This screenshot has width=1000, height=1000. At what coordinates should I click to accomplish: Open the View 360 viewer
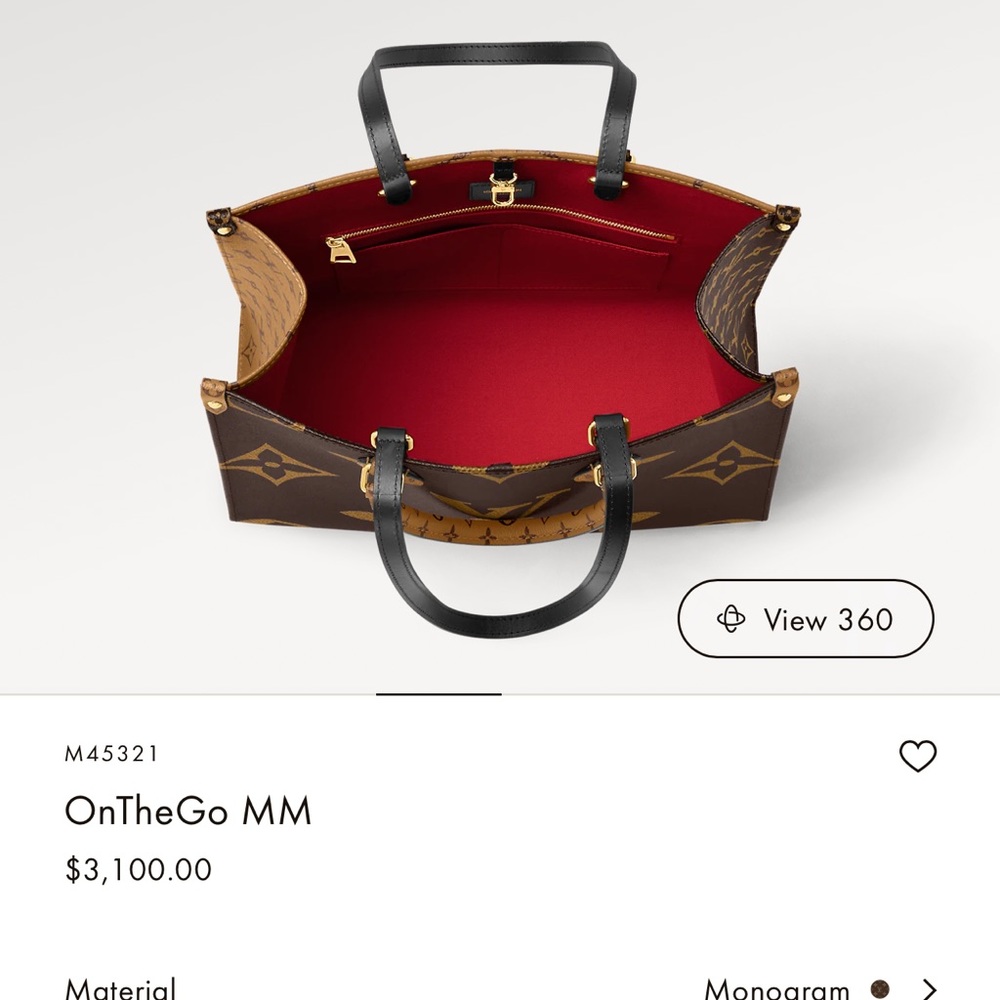tap(805, 619)
